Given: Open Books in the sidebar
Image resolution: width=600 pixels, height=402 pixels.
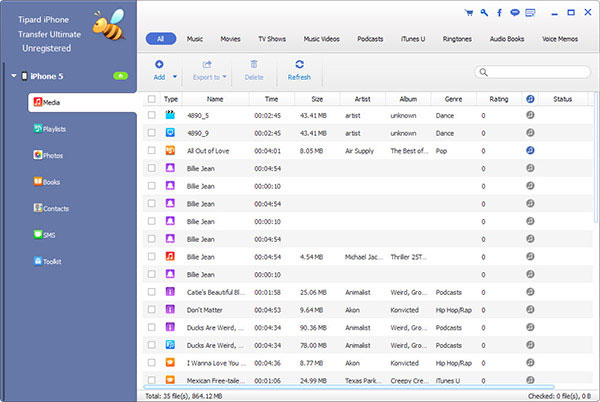Looking at the screenshot, I should coord(47,182).
